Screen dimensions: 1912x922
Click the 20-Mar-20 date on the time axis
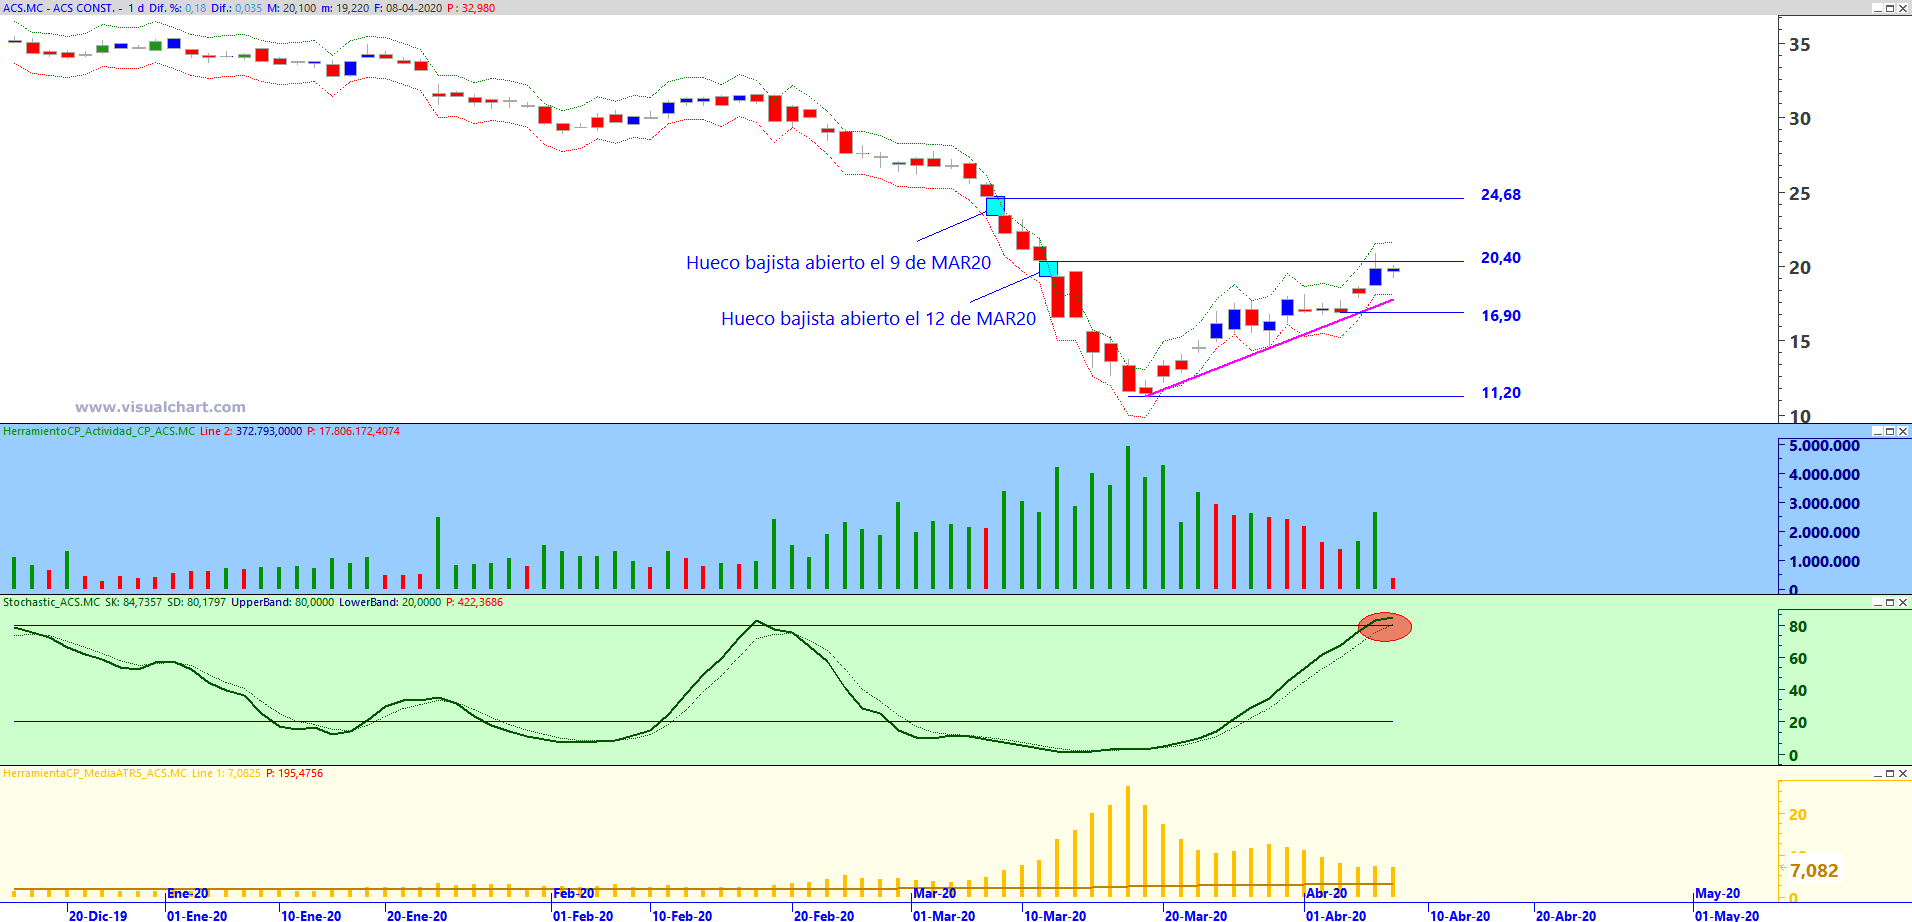(1196, 915)
